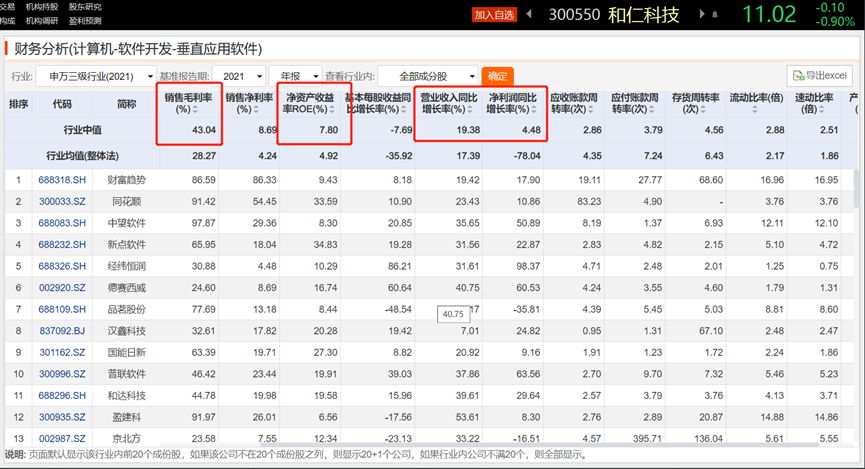Sort by 应收账款周转率 arrows

pyautogui.click(x=591, y=110)
